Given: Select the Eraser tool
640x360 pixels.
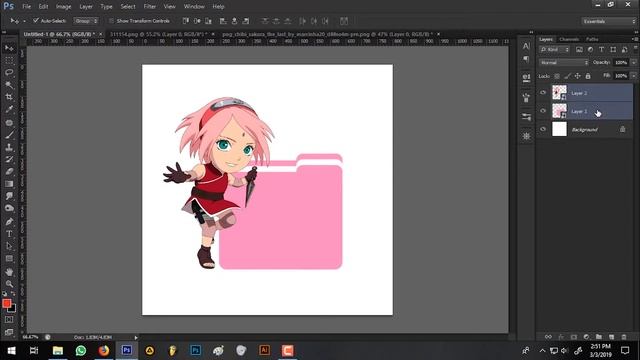Looking at the screenshot, I should pos(9,171).
